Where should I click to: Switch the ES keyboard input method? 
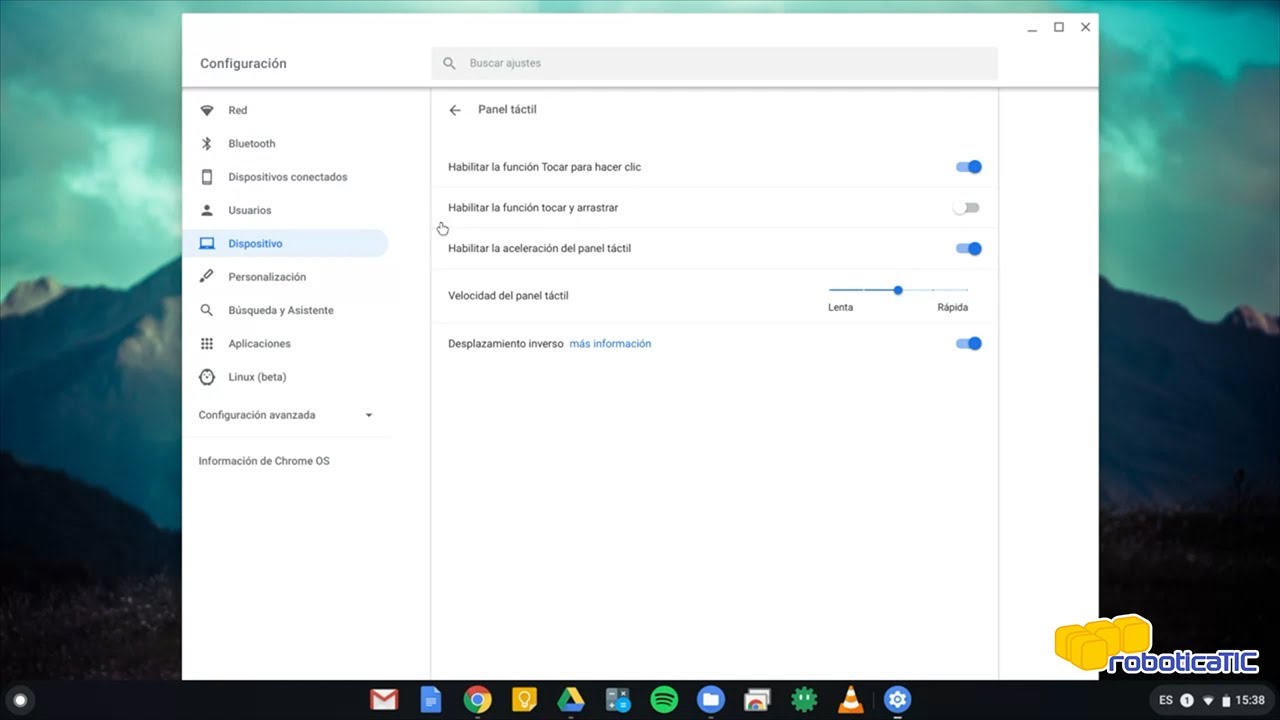[1166, 701]
